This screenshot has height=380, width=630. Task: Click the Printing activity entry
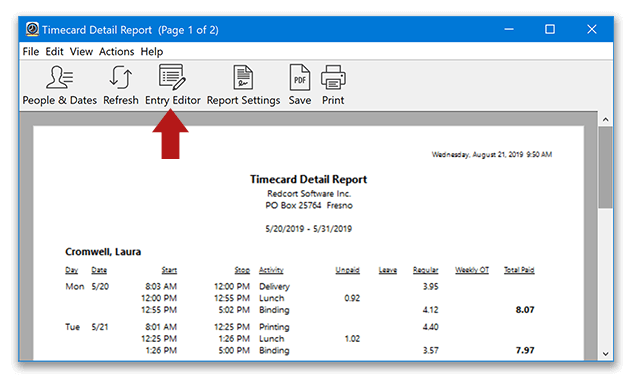(x=274, y=327)
